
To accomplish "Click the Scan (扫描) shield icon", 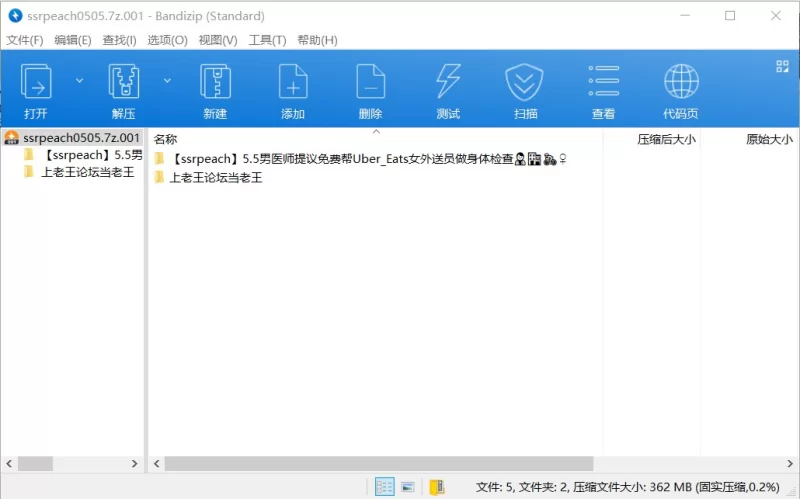I will click(524, 82).
